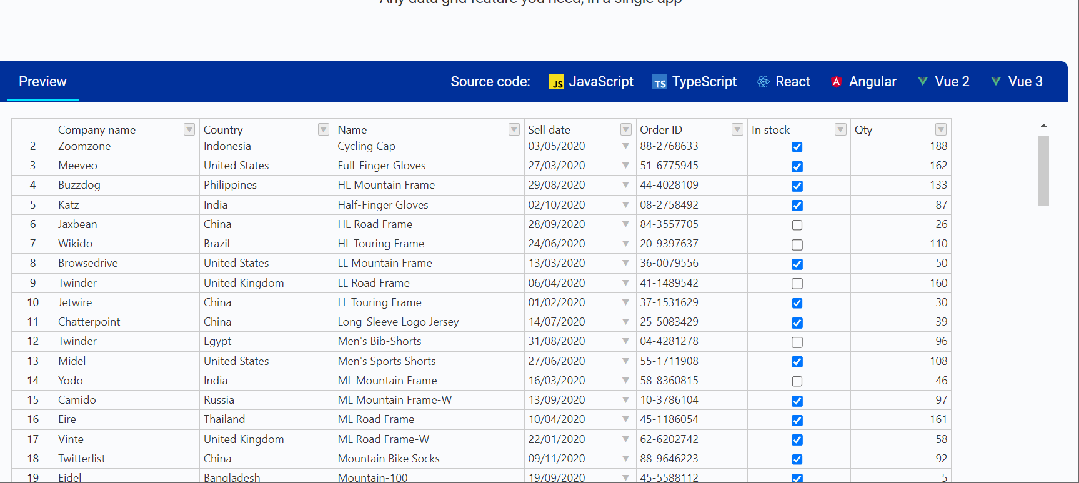Open the TypeScript source code link
Image resolution: width=1079 pixels, height=483 pixels.
tap(704, 82)
